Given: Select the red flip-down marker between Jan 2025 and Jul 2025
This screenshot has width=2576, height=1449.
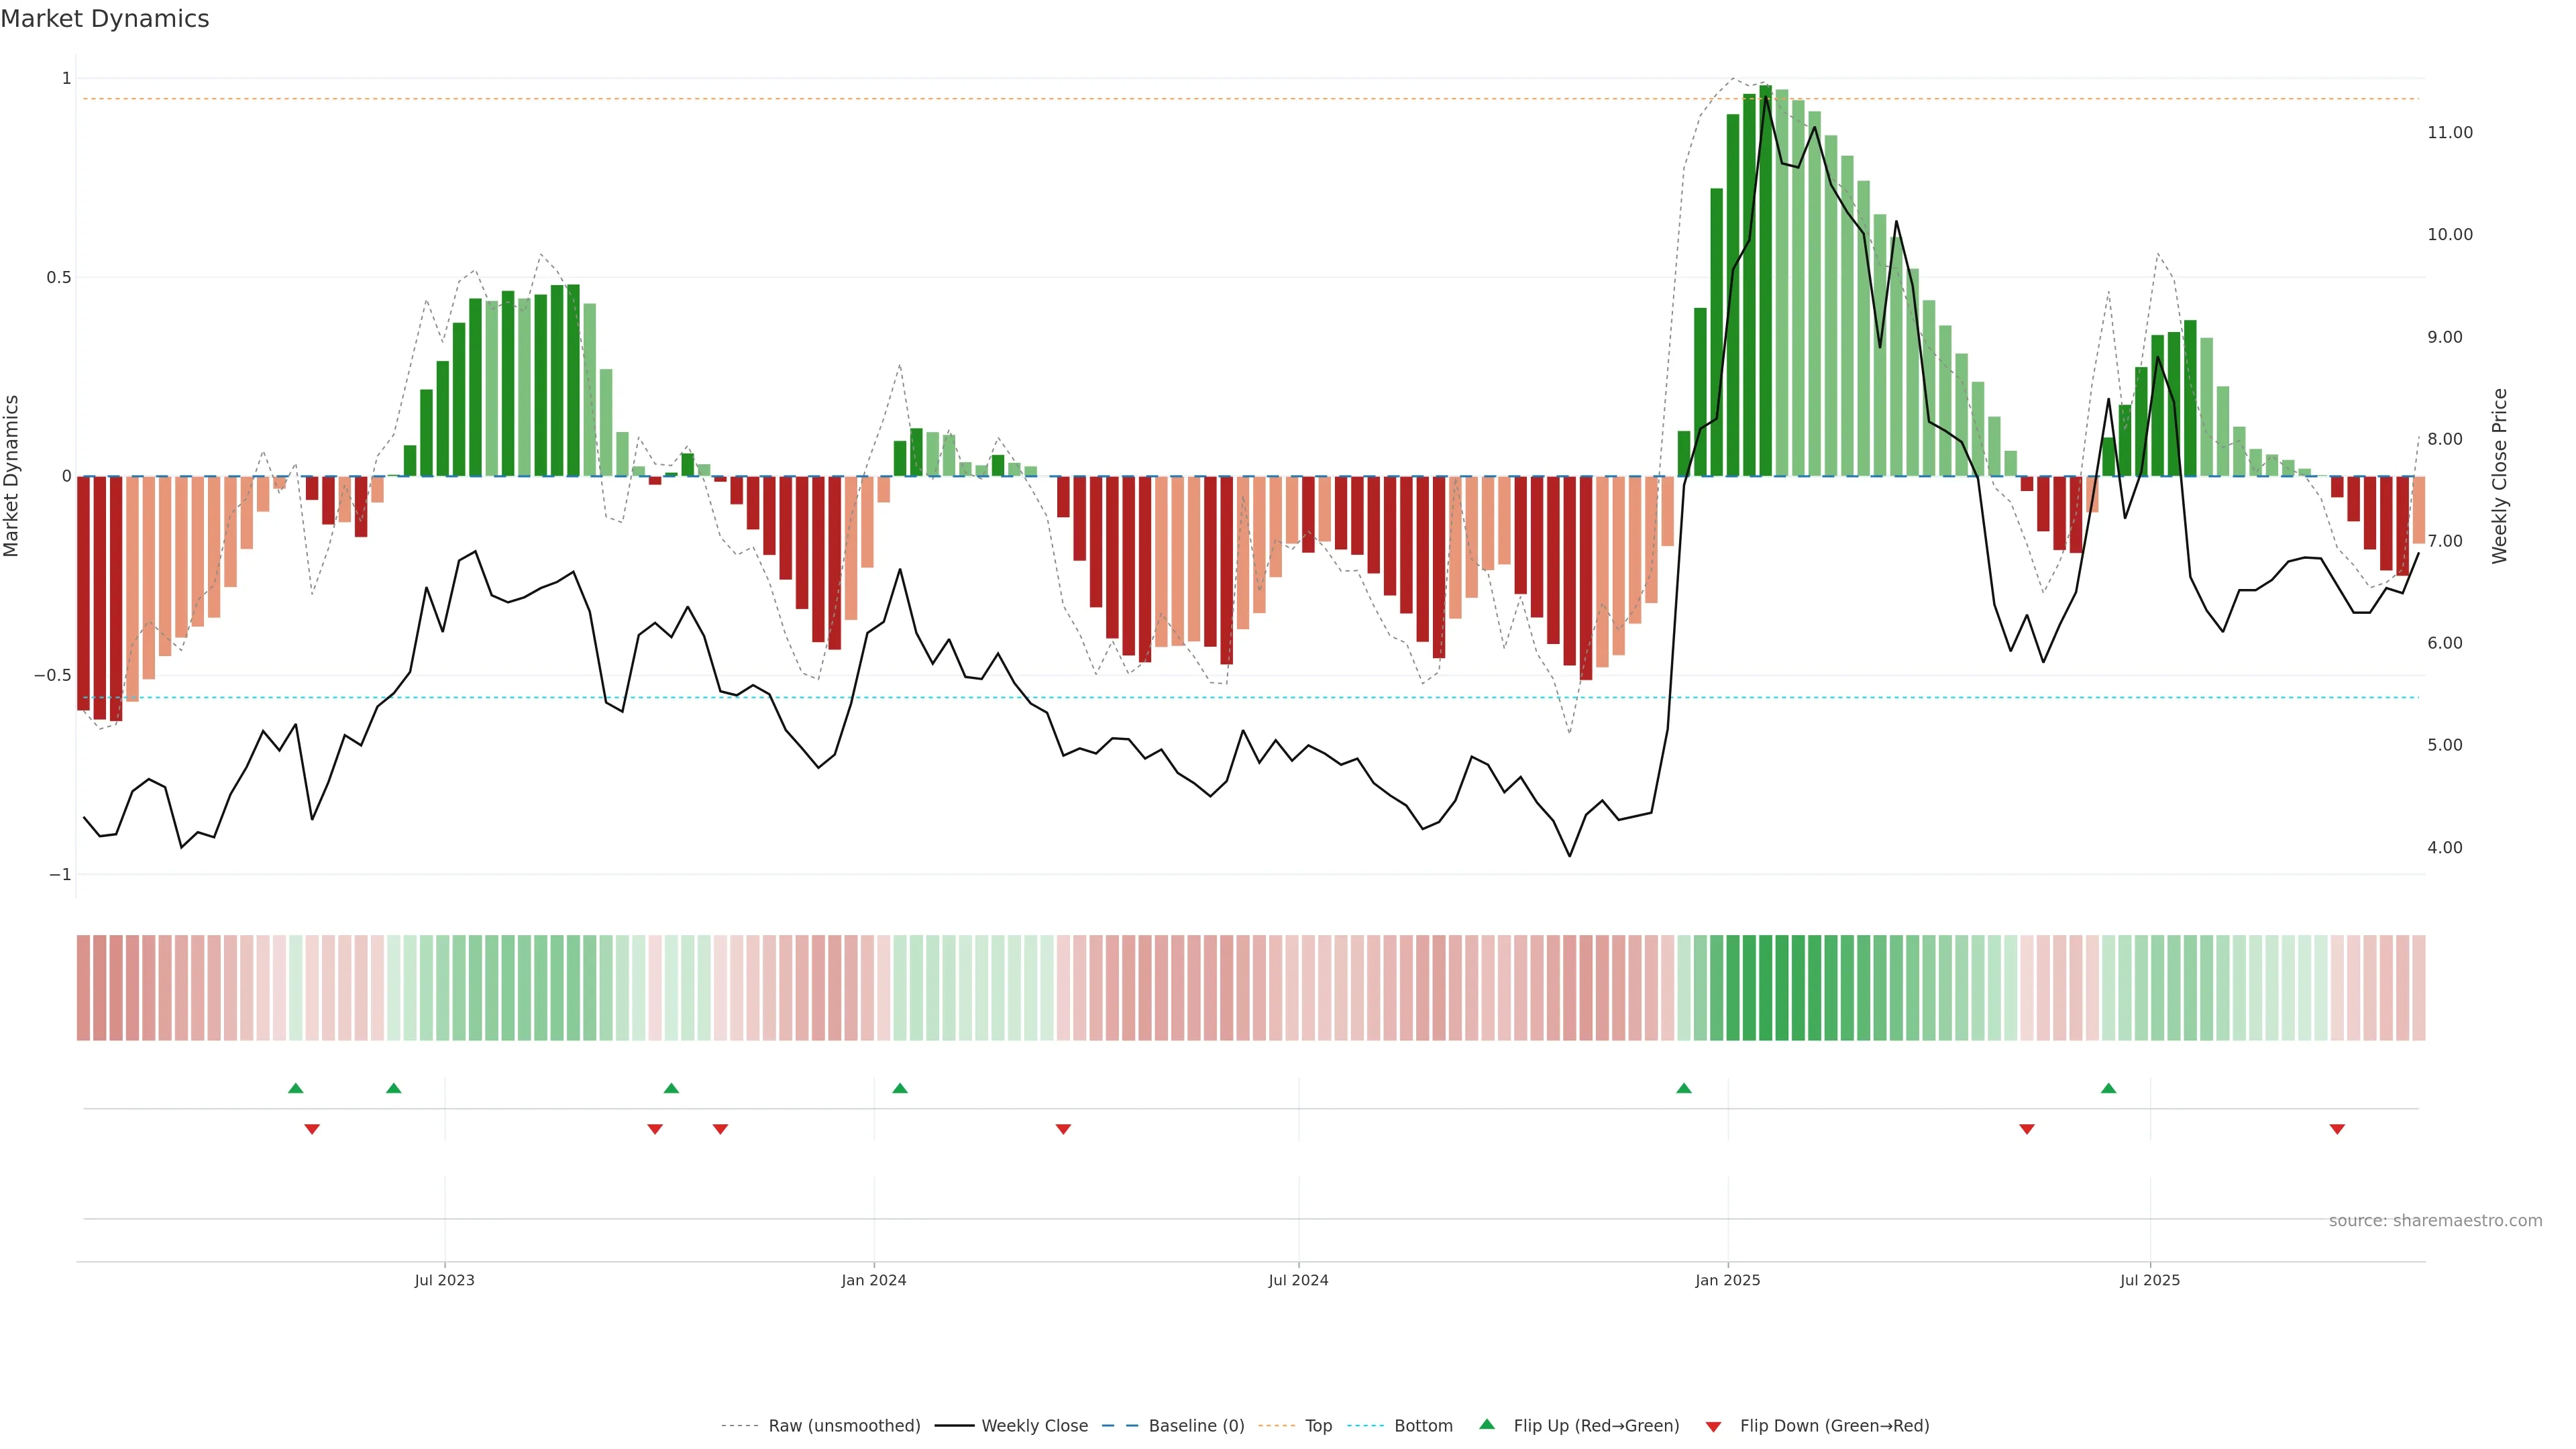Looking at the screenshot, I should 2027,1129.
